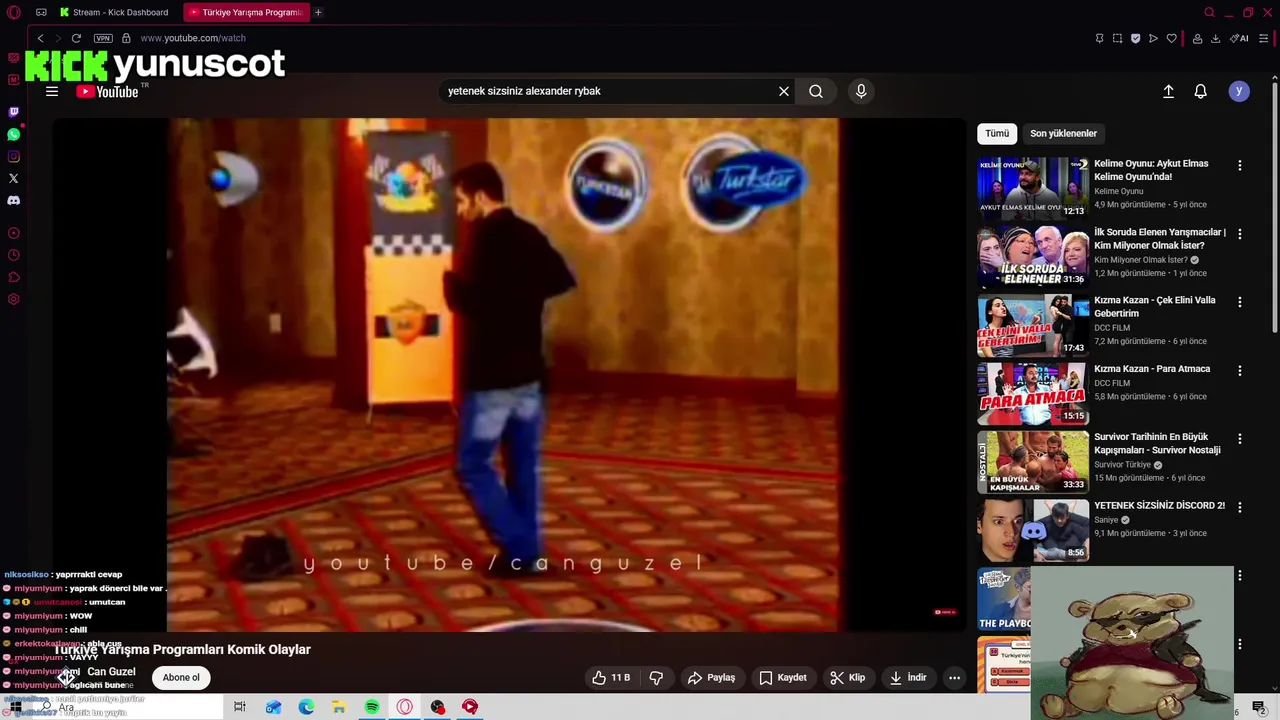Image resolution: width=1280 pixels, height=720 pixels.
Task: Open Microsoft Edge from the taskbar
Action: [x=306, y=707]
